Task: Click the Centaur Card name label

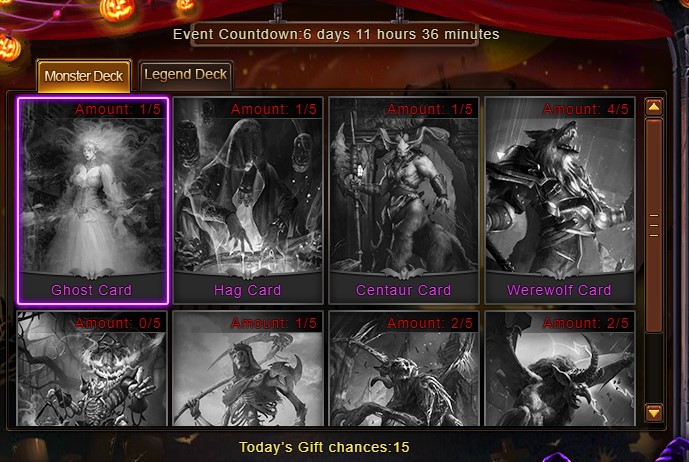Action: click(x=403, y=290)
